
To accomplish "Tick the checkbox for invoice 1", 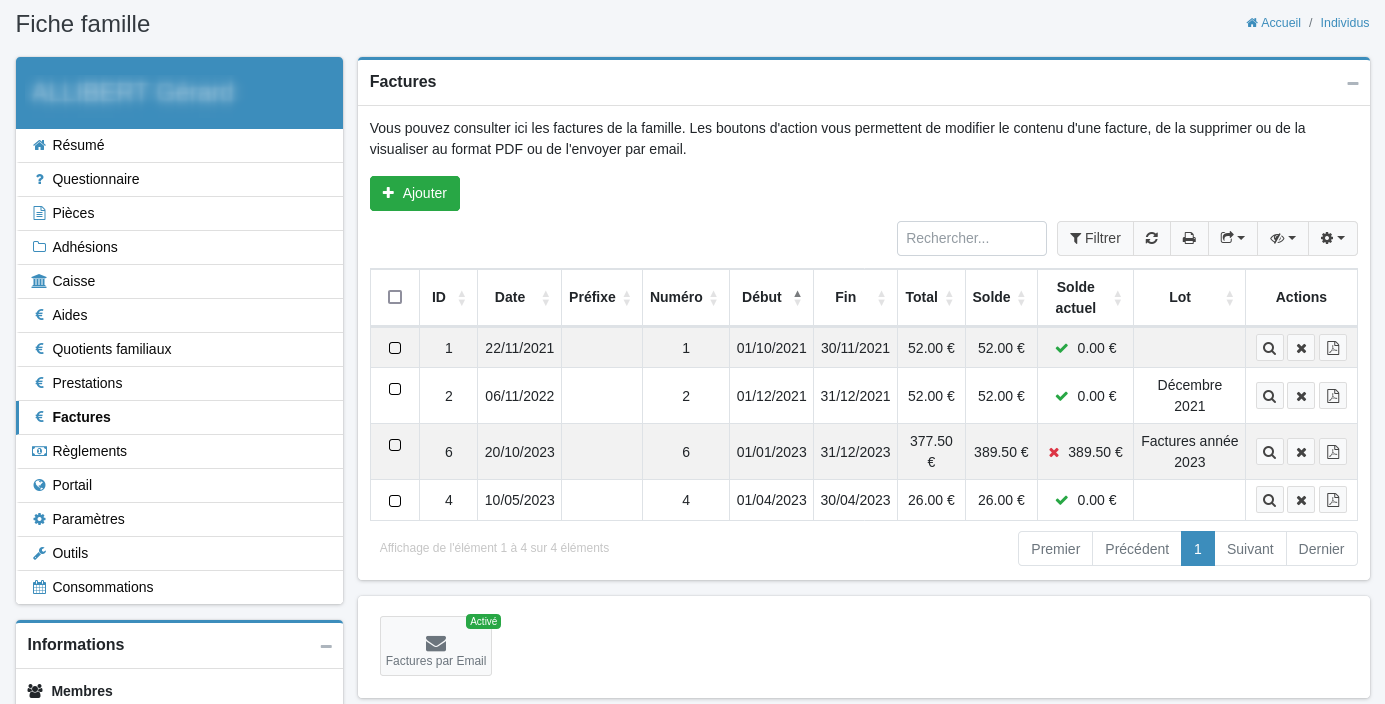I will click(395, 348).
